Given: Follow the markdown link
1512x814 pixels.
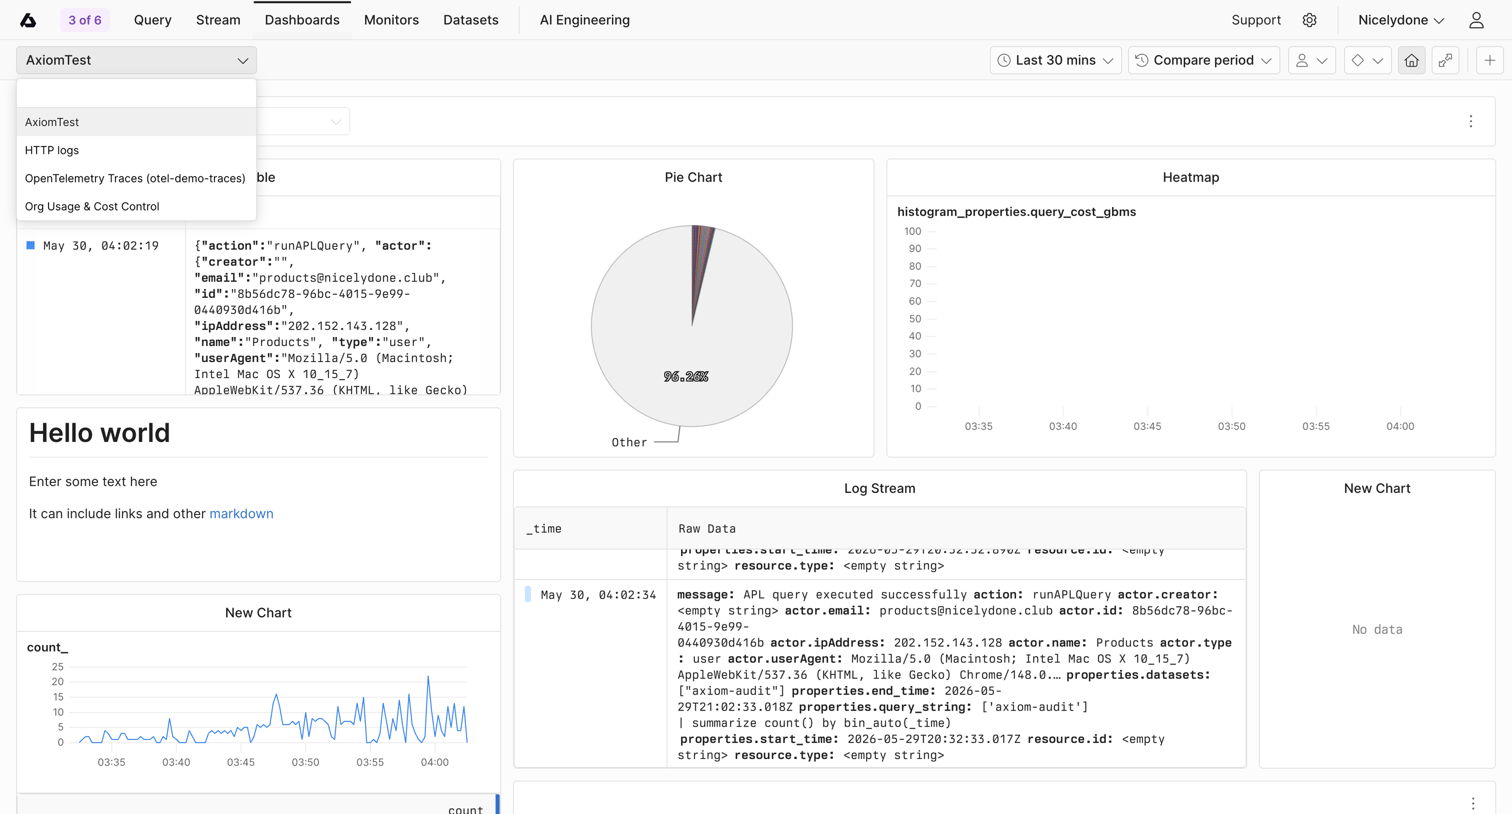Looking at the screenshot, I should click(241, 513).
